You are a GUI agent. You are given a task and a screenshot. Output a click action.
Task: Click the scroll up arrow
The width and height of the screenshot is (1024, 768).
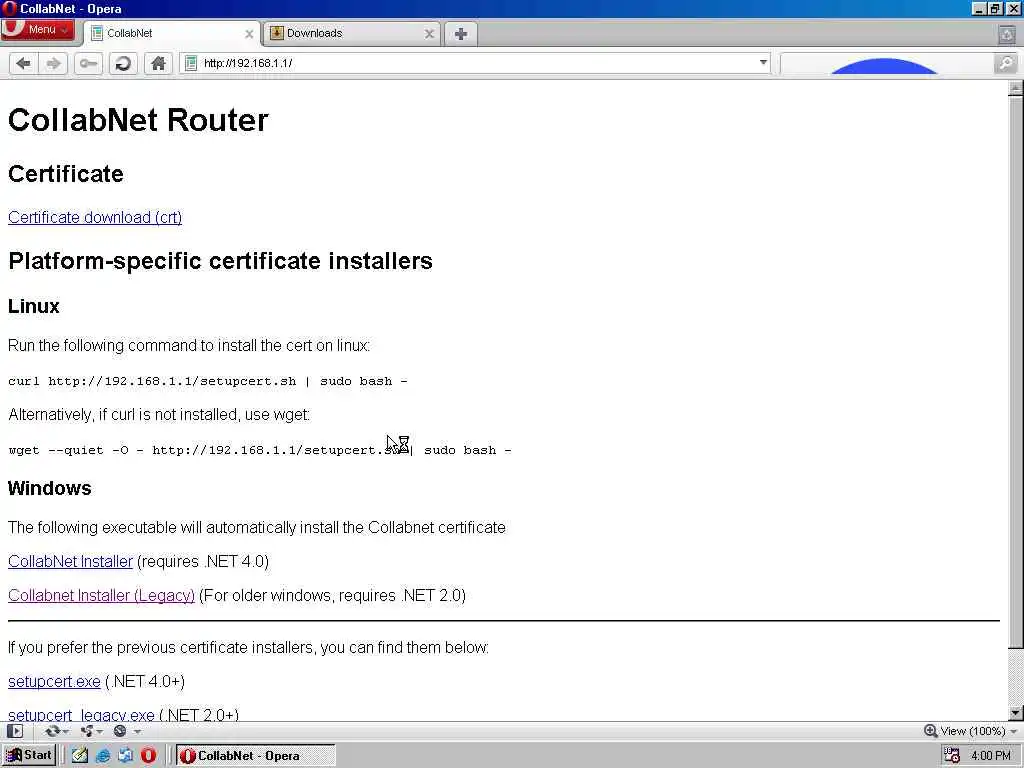click(x=1016, y=88)
